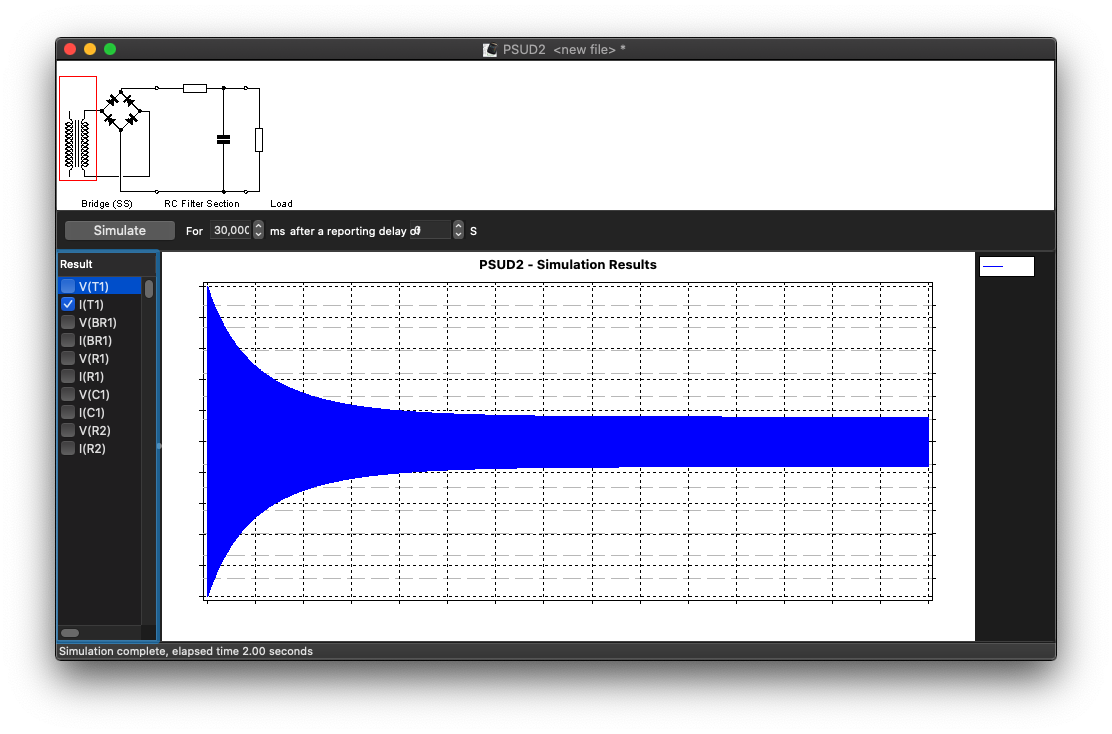This screenshot has height=734, width=1112.
Task: Select the bridge rectifier diode symbol
Action: point(121,110)
